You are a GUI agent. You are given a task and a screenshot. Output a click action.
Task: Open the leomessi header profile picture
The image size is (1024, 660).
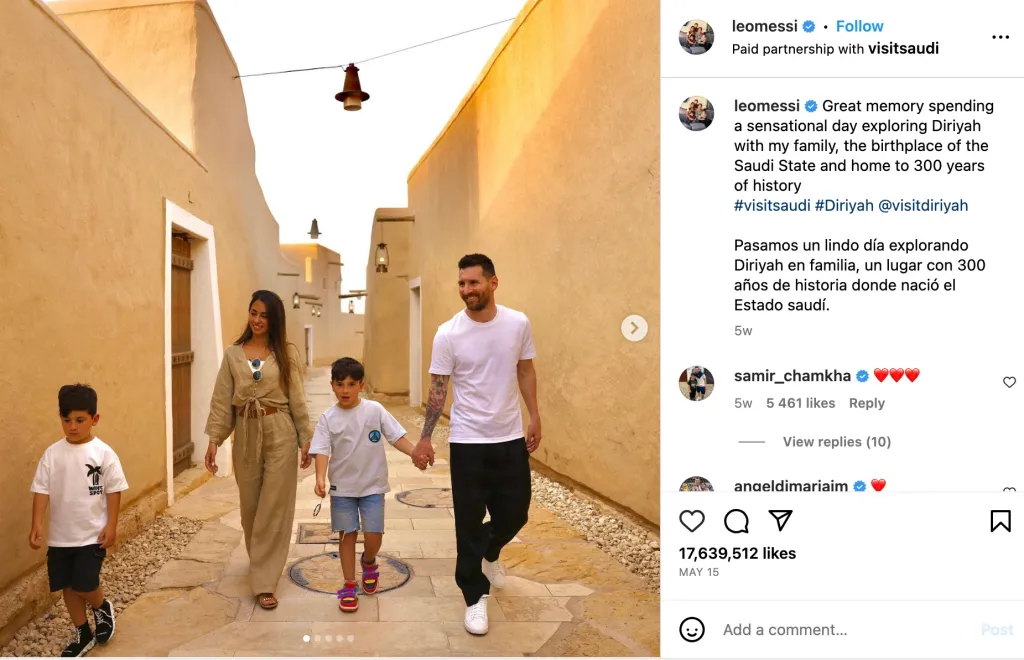[696, 37]
